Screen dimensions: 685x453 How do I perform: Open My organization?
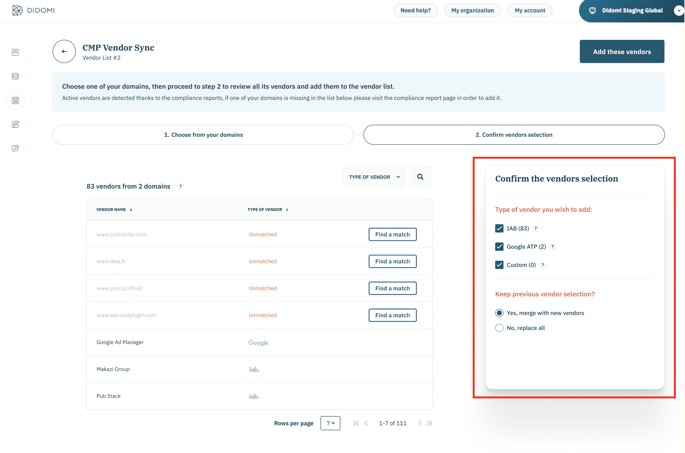[473, 10]
